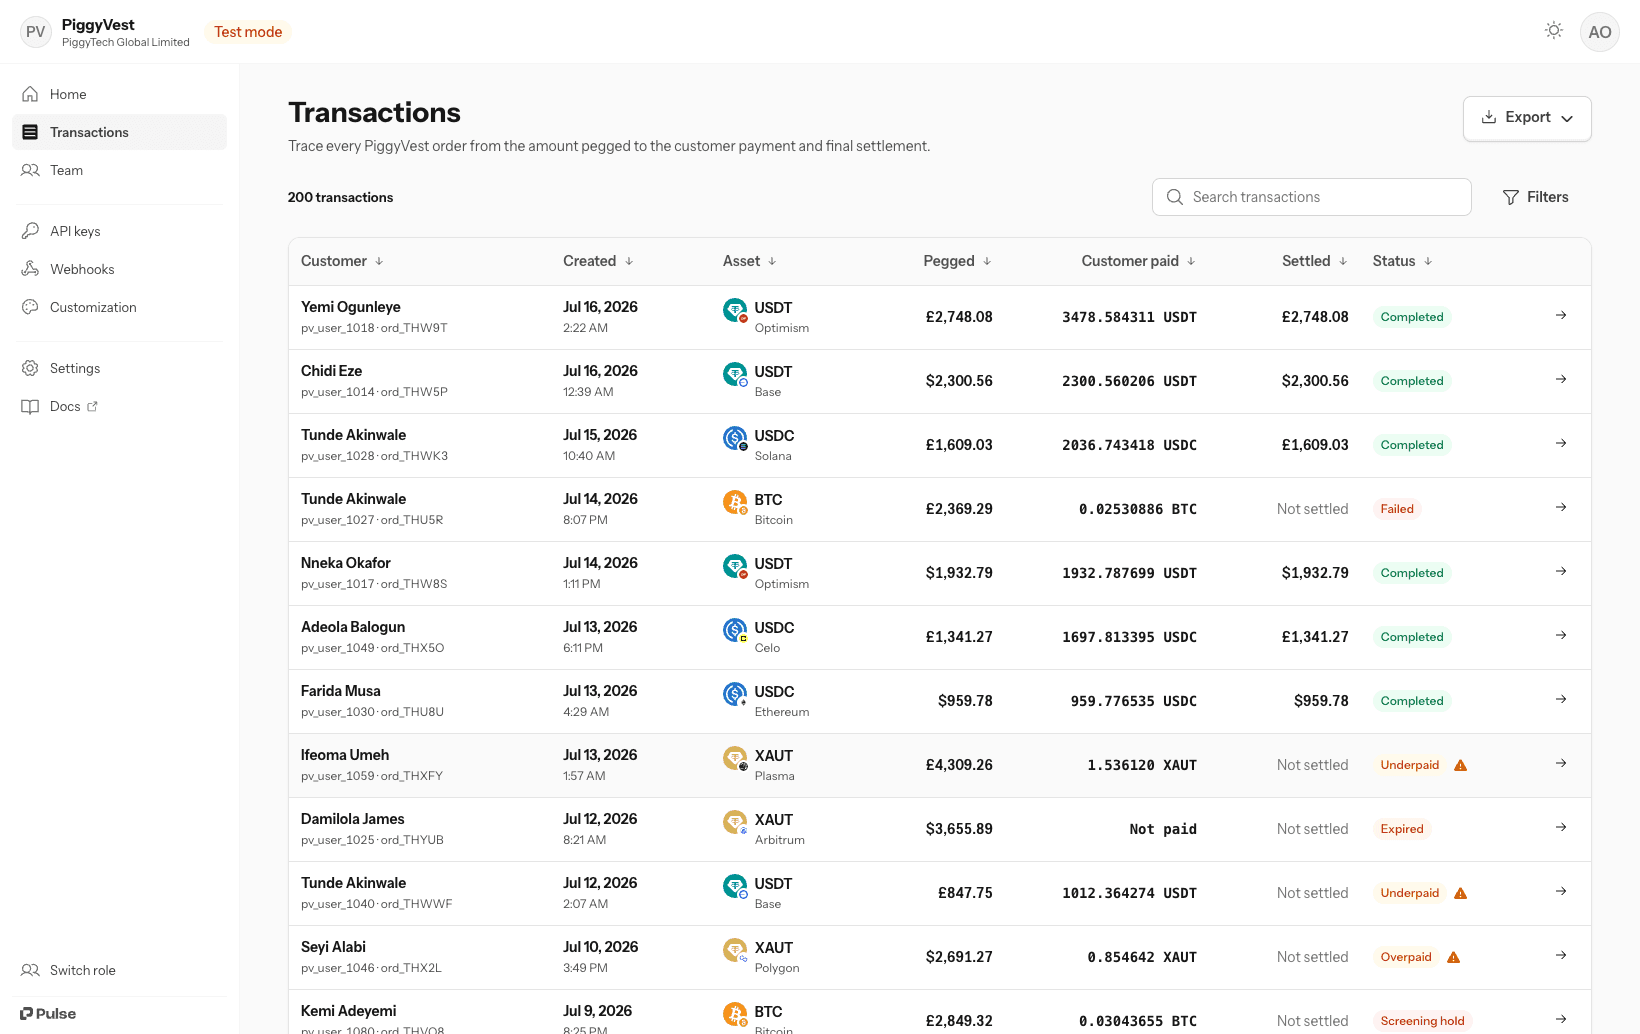Click USDT Optimism icon in Yemi Ogunleye row
Viewport: 1640px width, 1034px height.
(735, 310)
